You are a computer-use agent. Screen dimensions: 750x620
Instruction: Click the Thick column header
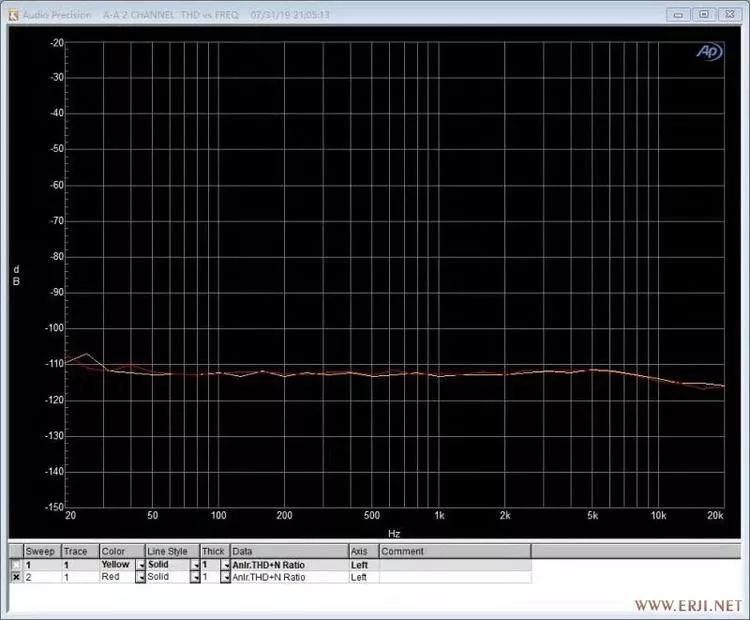(215, 552)
